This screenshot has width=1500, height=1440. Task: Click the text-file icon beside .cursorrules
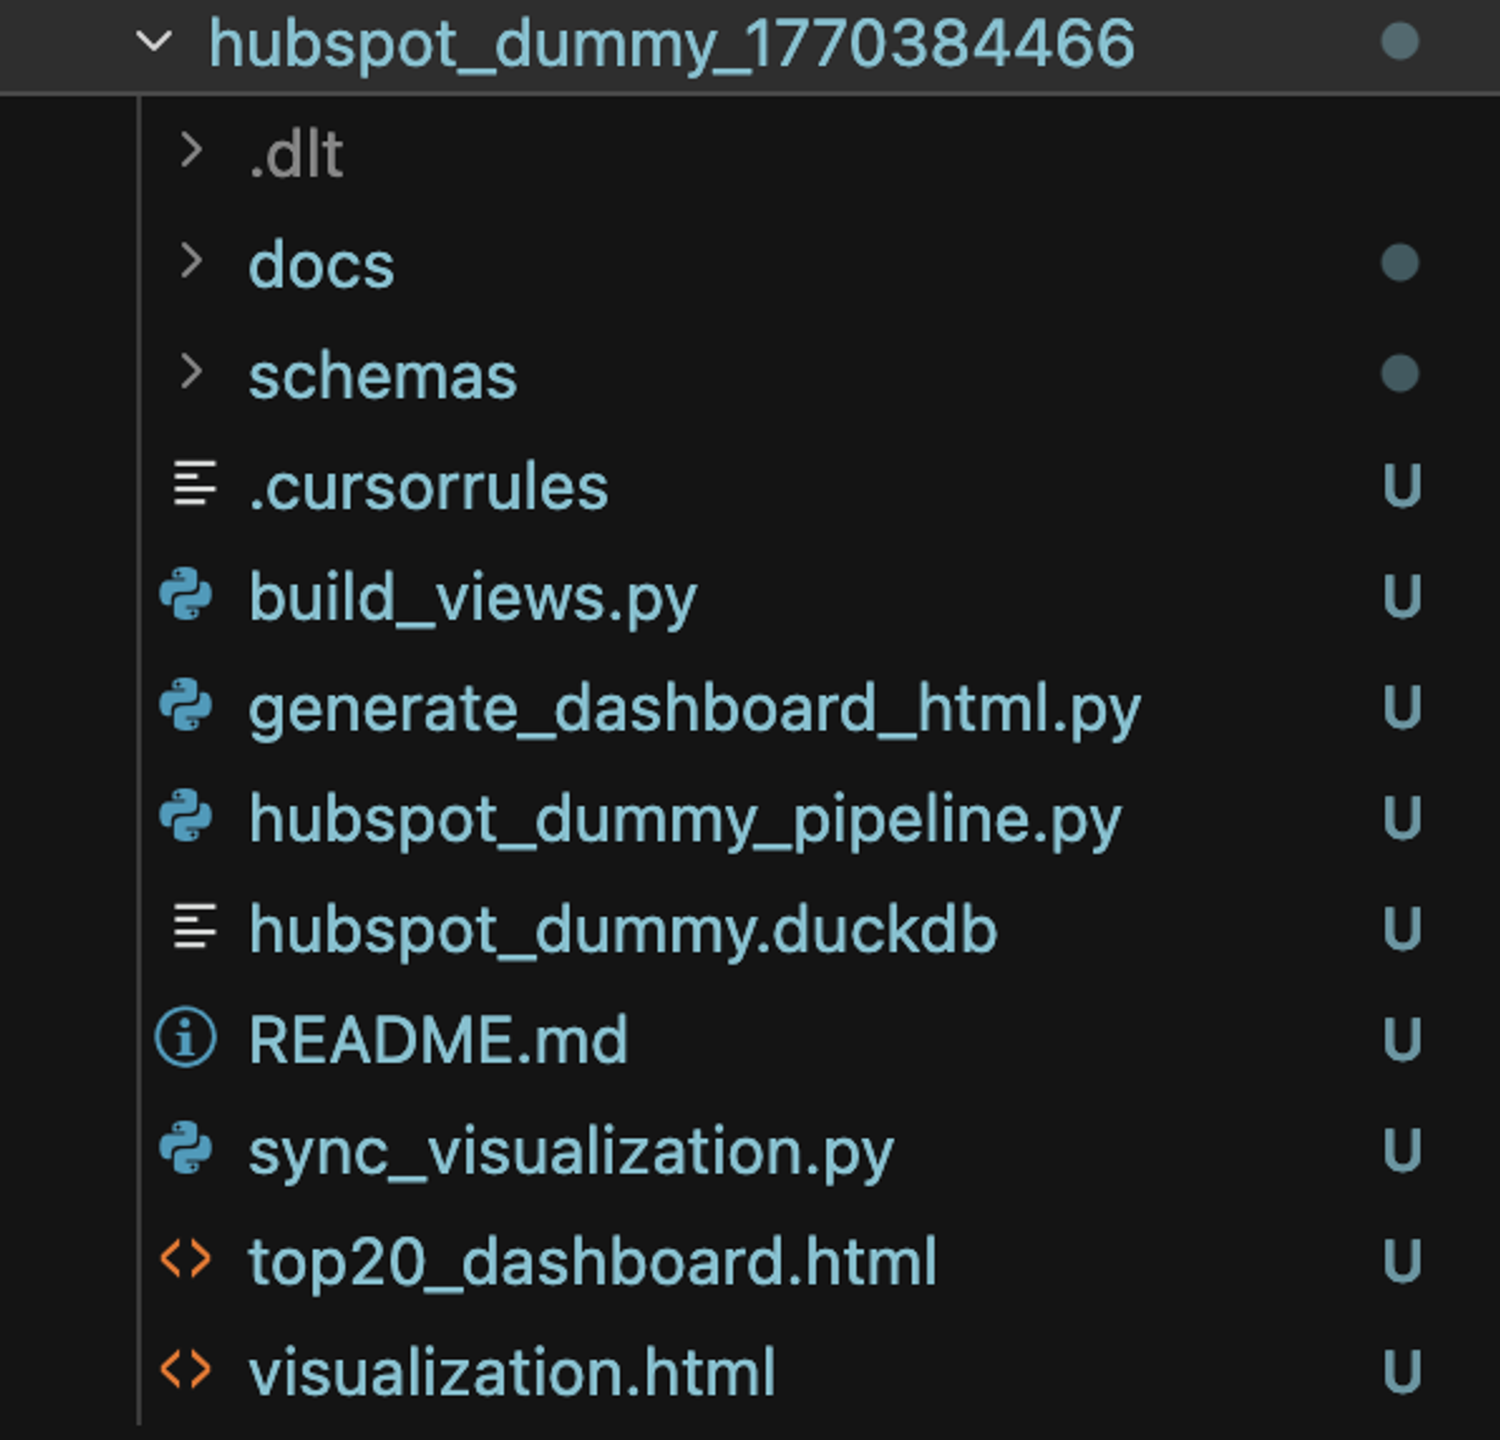pyautogui.click(x=194, y=484)
